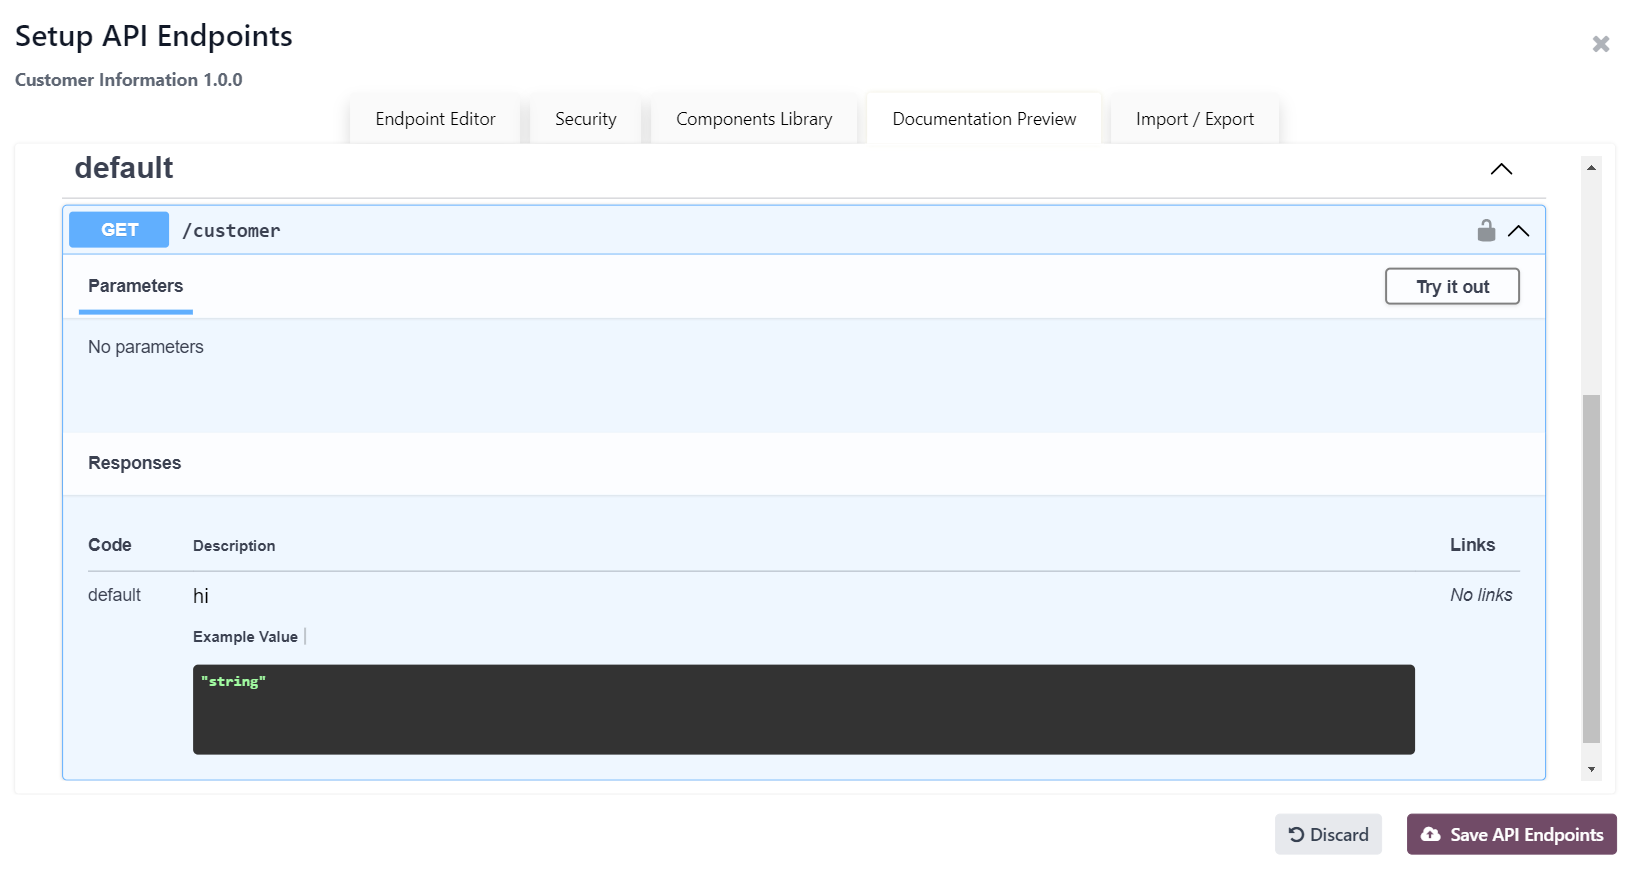
Task: Open the Endpoint Editor tab
Action: [435, 119]
